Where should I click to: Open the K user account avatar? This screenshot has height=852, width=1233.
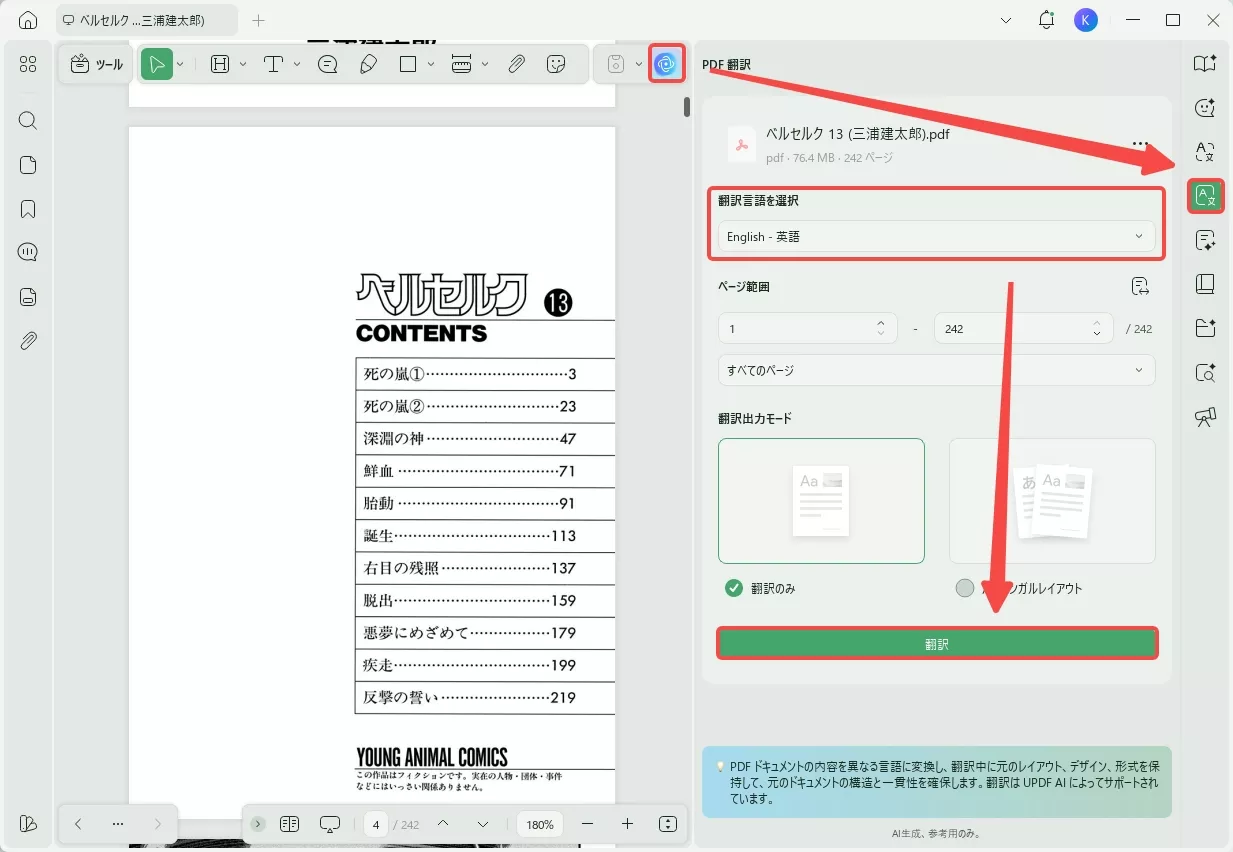coord(1085,20)
